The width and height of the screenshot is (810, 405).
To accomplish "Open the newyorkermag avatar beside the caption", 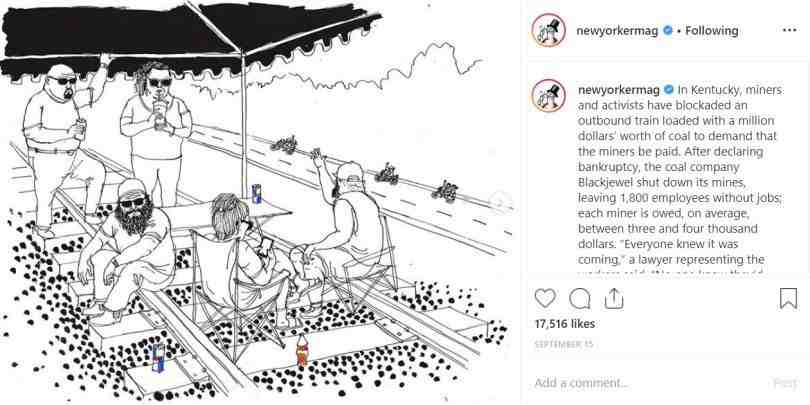I will tap(549, 96).
